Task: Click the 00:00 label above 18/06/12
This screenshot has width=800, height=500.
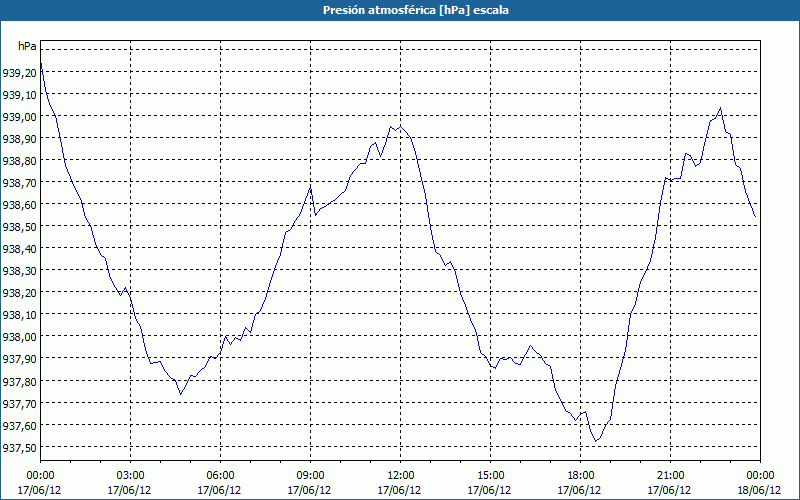Action: tap(760, 476)
